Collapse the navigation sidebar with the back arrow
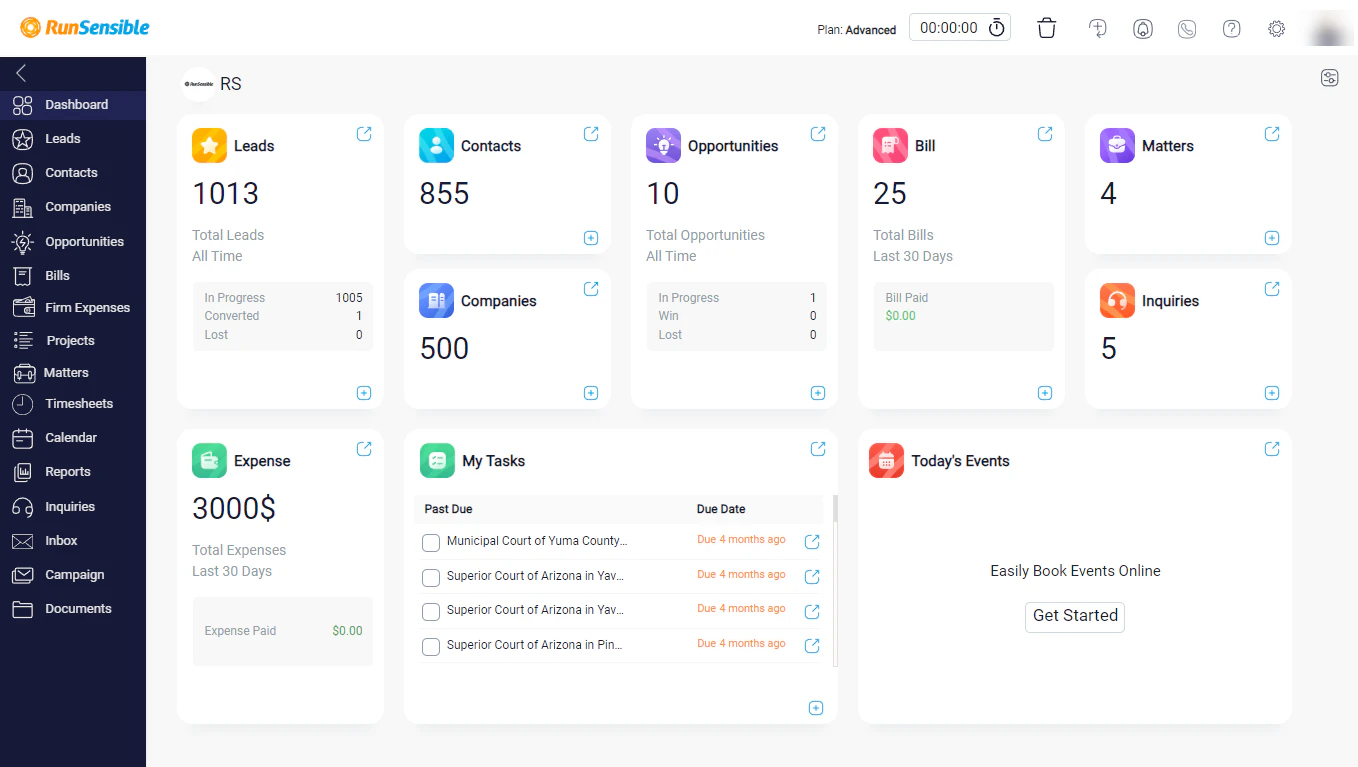The width and height of the screenshot is (1358, 767). (x=22, y=72)
